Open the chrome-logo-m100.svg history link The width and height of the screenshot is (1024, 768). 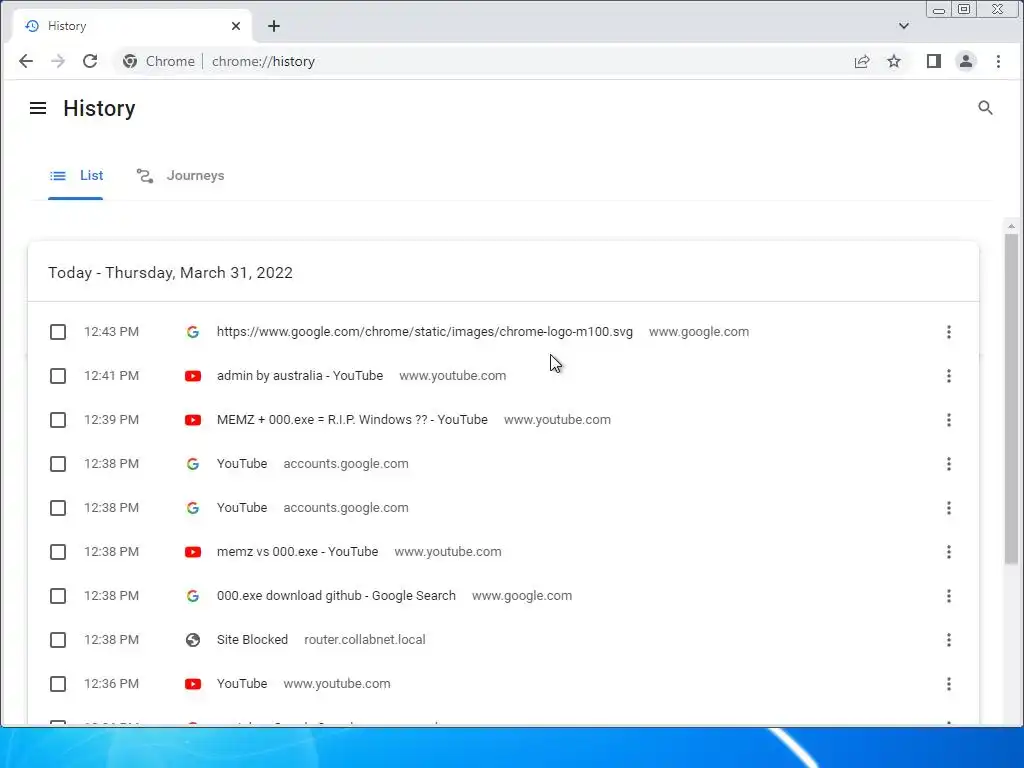tap(424, 332)
